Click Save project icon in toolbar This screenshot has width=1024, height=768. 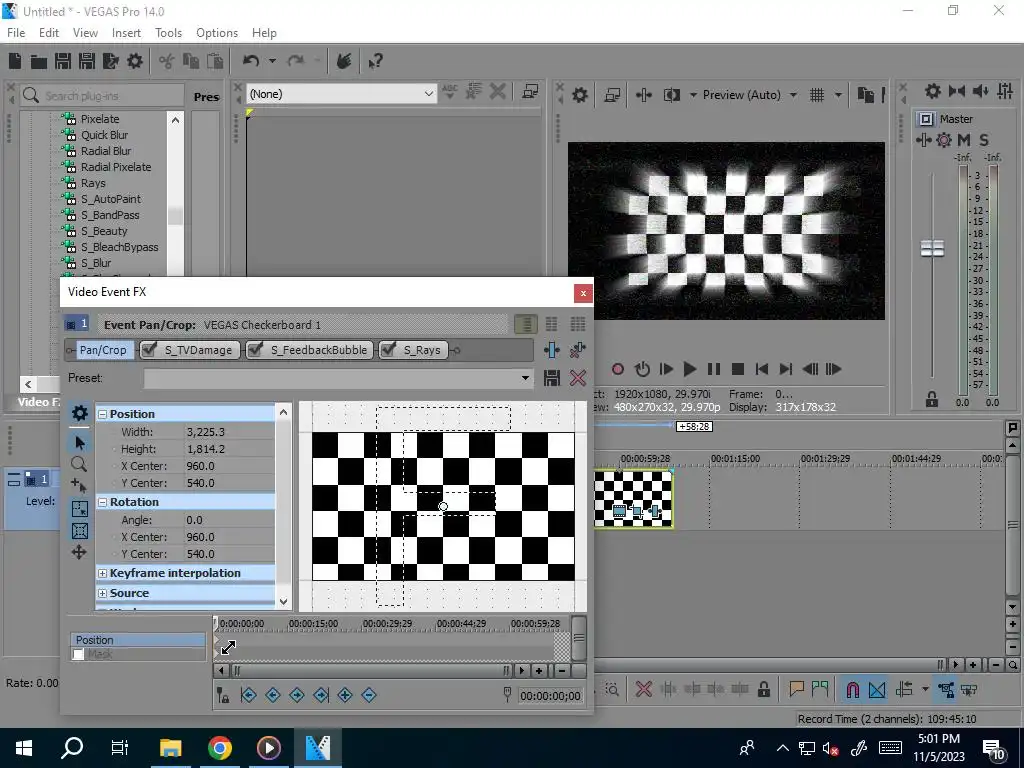pos(63,61)
